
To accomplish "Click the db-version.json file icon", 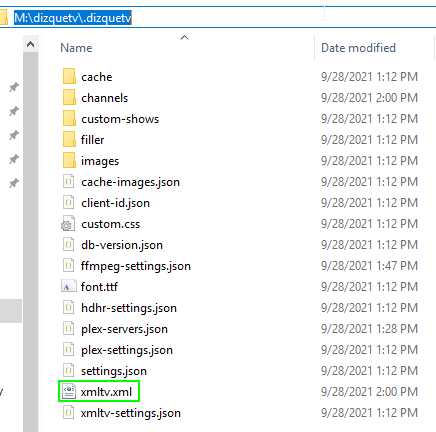I will pos(68,245).
